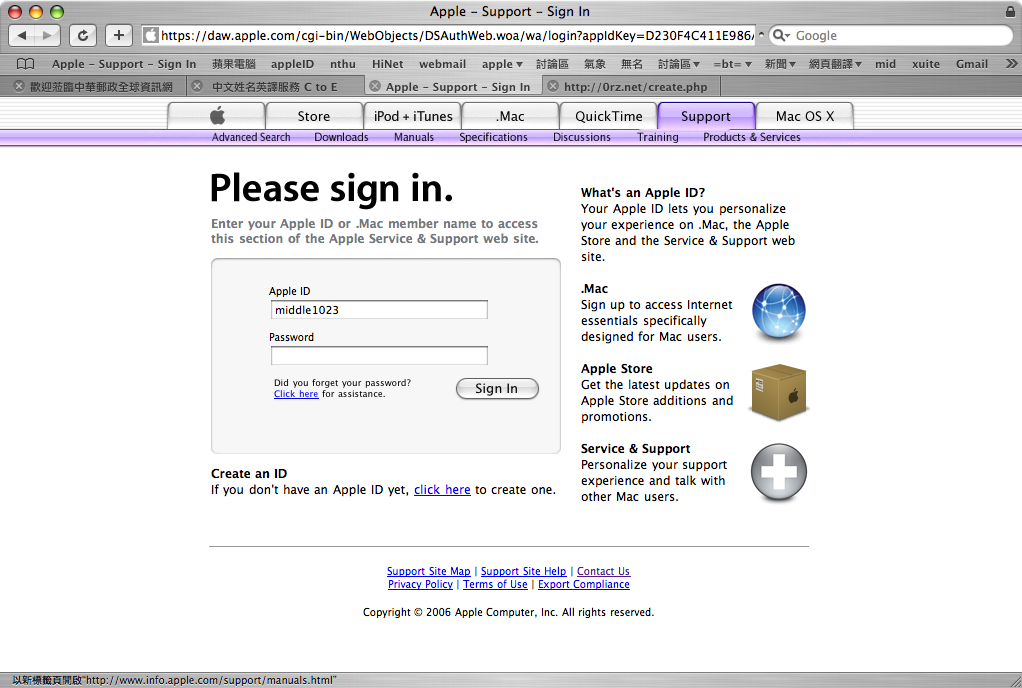Viewport: 1022px width, 688px height.
Task: Open the 'apple' bookmarks dropdown
Action: coord(503,64)
